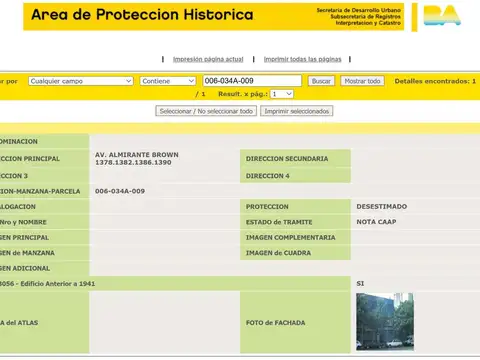Viewport: 480px width, 360px height.
Task: Click the Mostrar todo button
Action: pos(362,81)
